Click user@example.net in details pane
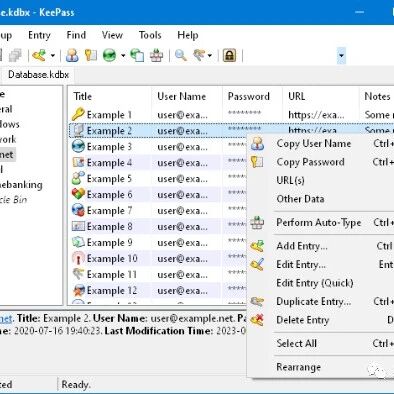The image size is (394, 394). (192, 318)
